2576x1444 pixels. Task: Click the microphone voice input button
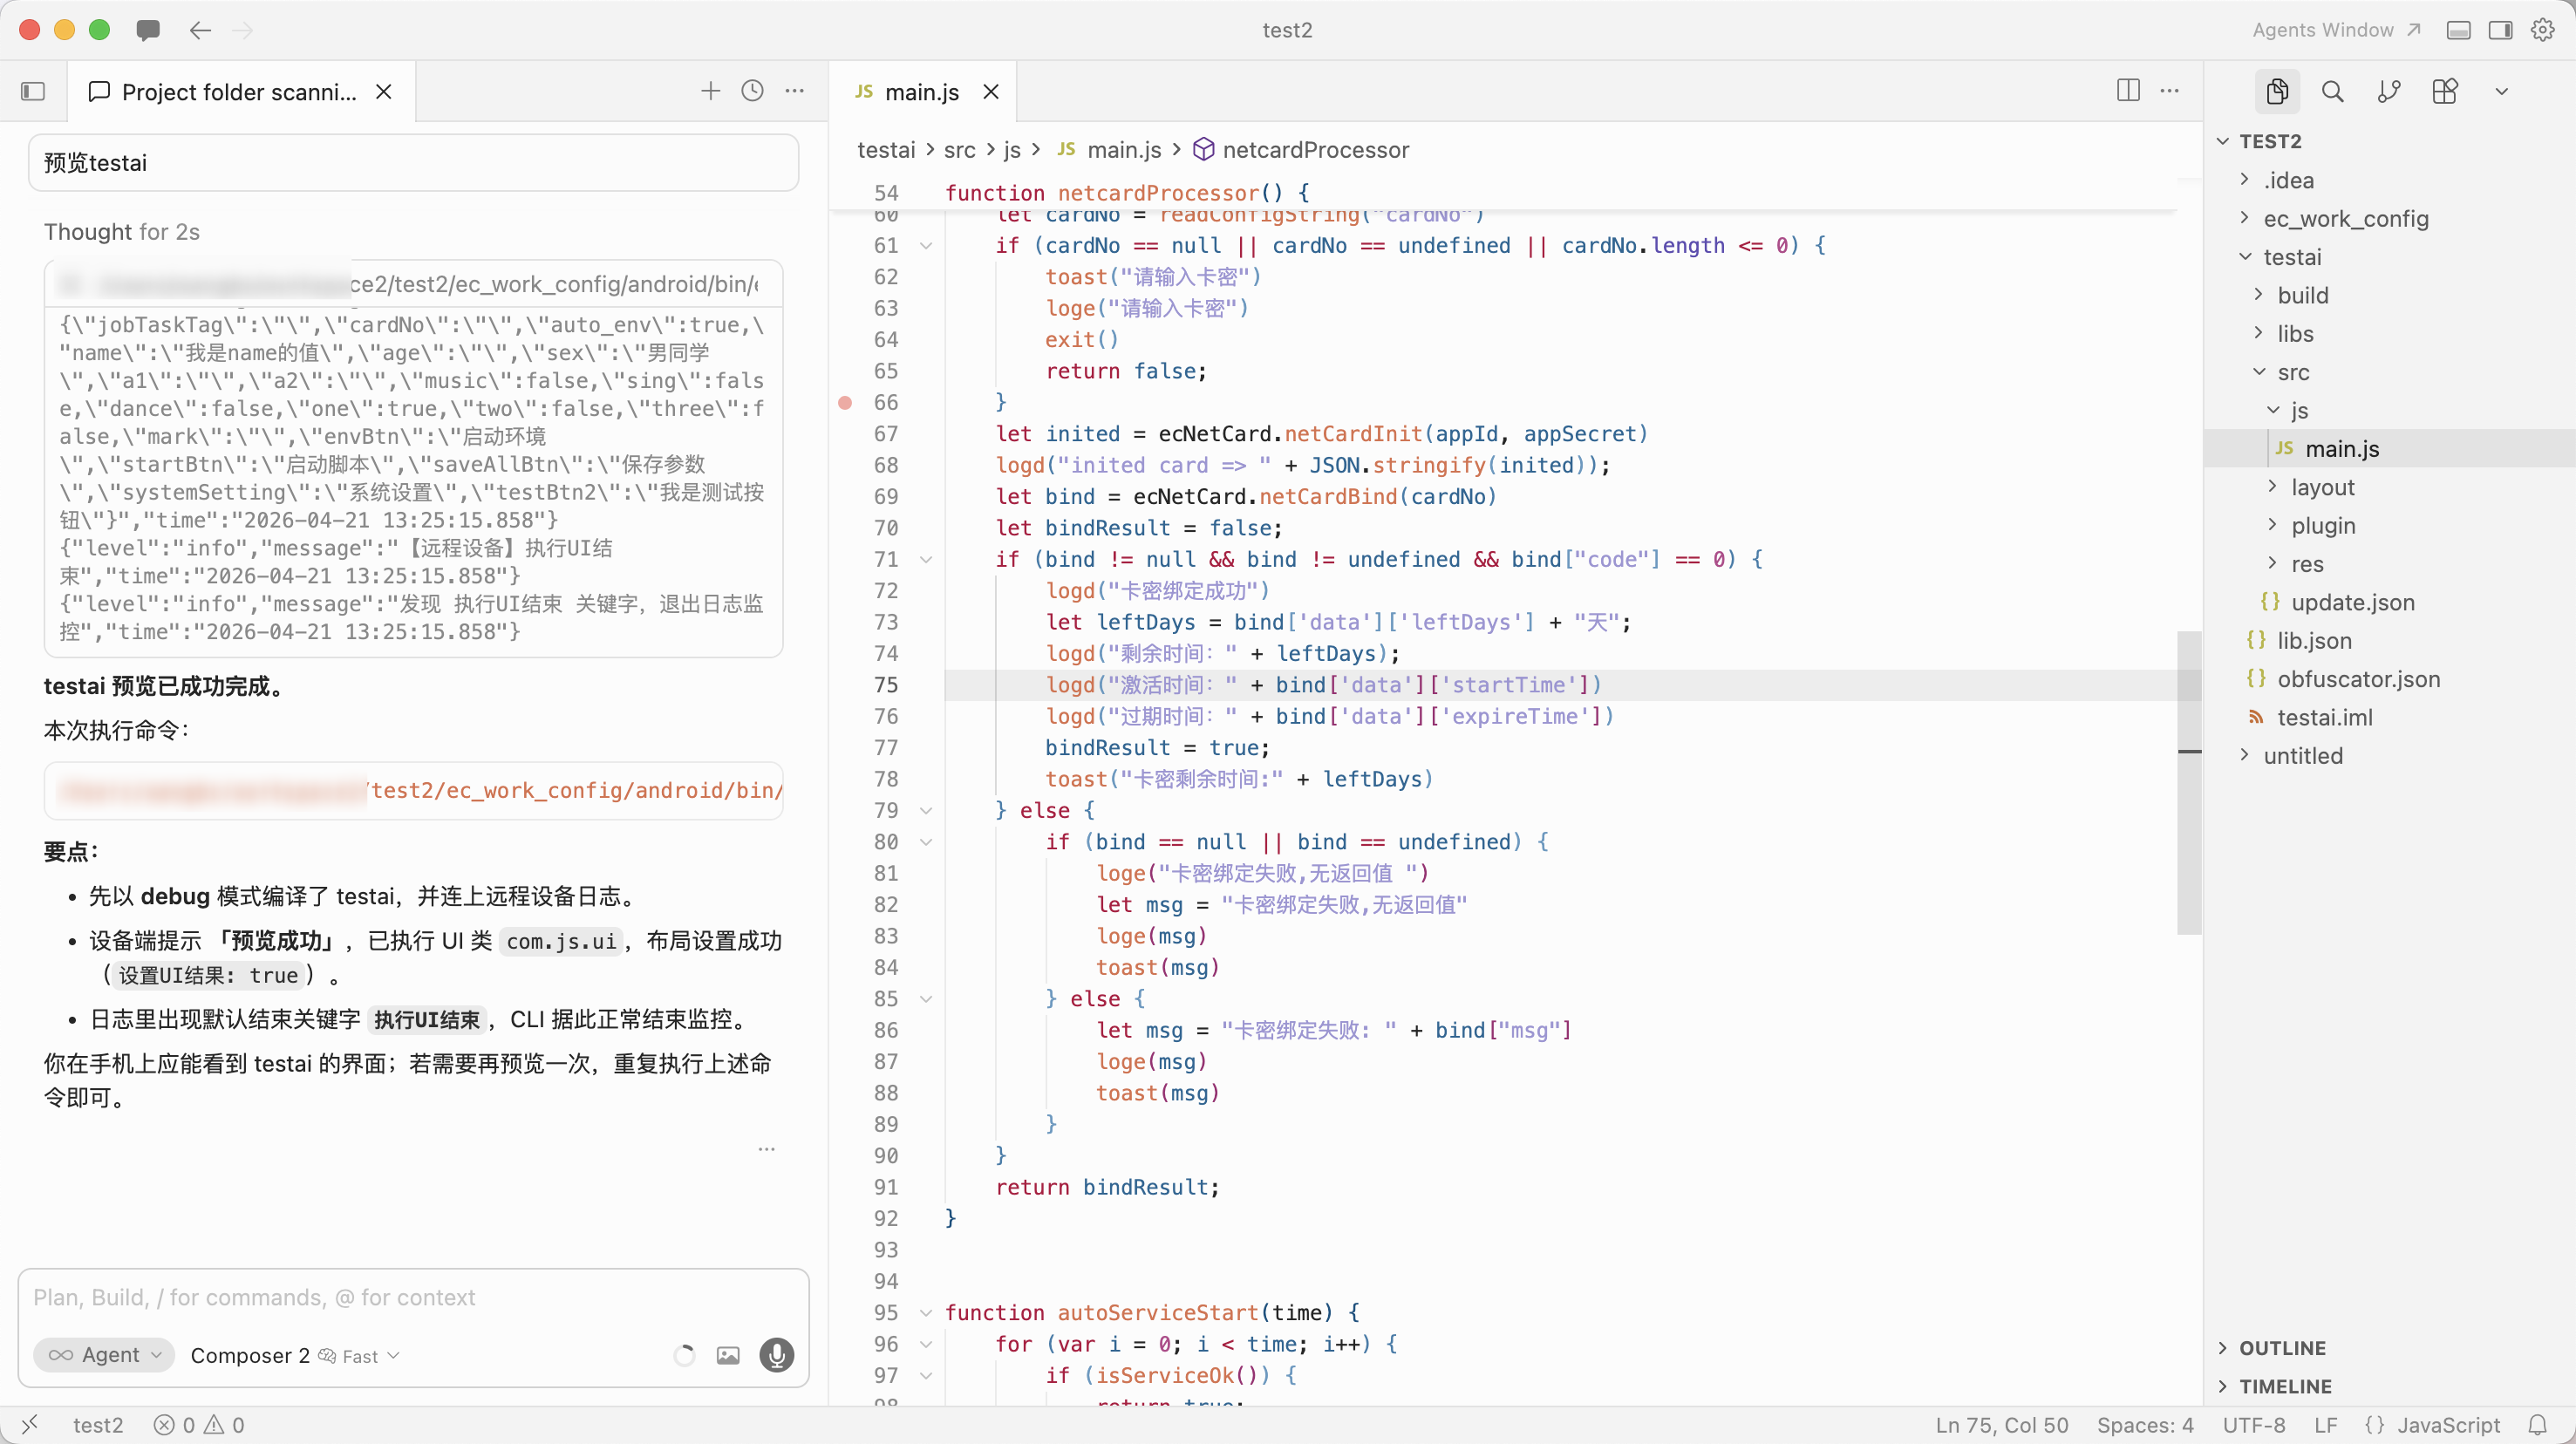tap(776, 1355)
